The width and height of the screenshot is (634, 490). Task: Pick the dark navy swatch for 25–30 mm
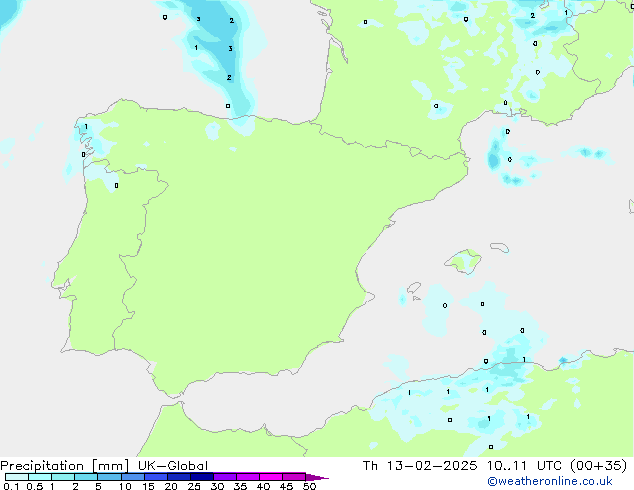[202, 477]
